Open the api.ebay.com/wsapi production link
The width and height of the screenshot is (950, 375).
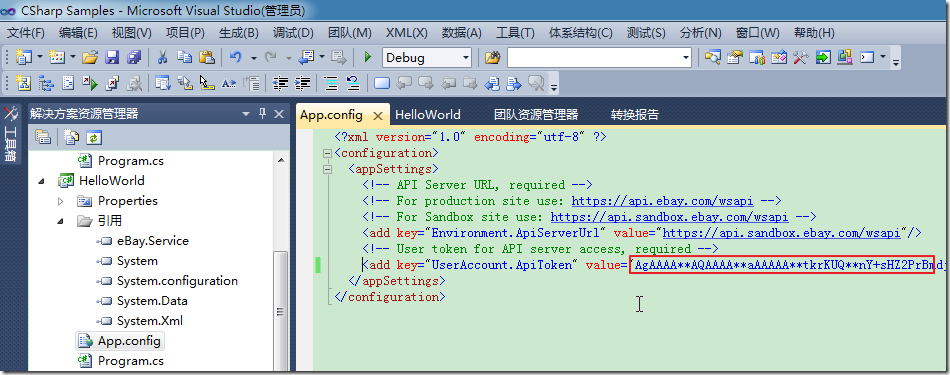coord(662,201)
